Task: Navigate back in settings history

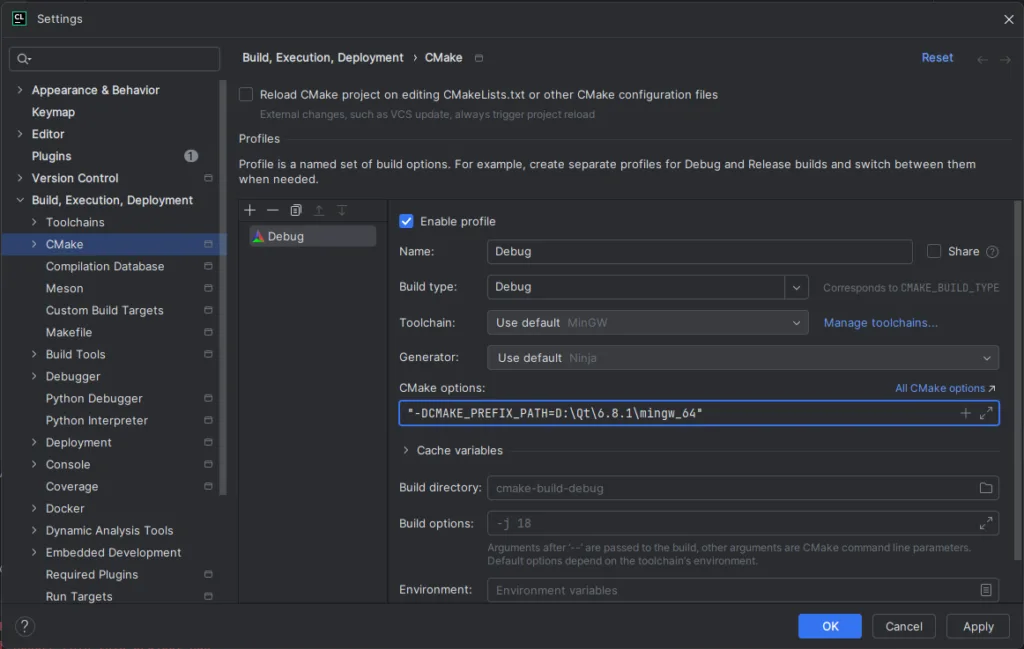Action: pos(982,59)
